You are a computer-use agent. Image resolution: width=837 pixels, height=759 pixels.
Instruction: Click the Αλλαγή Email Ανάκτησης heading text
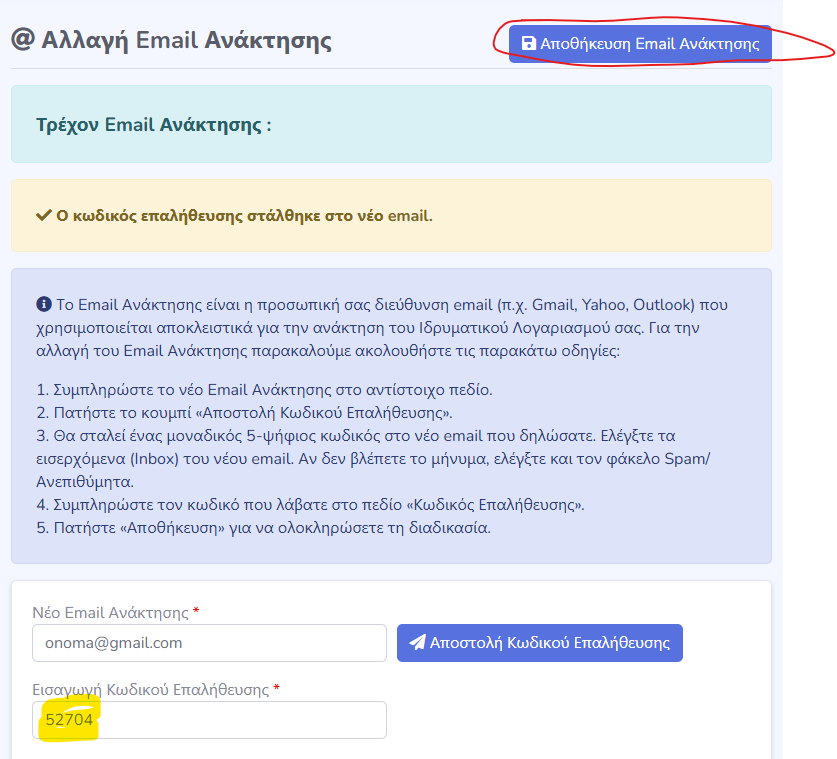[186, 41]
